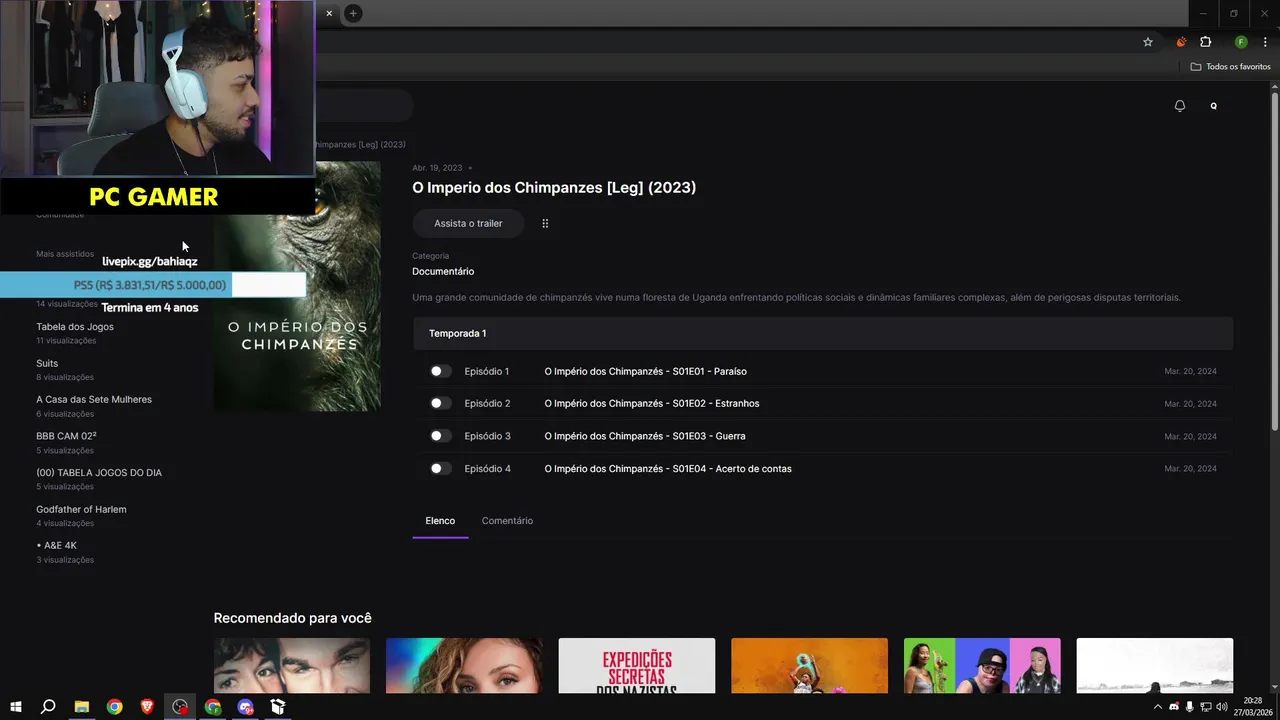Open the orange recommended thumbnail
Image resolution: width=1280 pixels, height=720 pixels.
pyautogui.click(x=809, y=665)
